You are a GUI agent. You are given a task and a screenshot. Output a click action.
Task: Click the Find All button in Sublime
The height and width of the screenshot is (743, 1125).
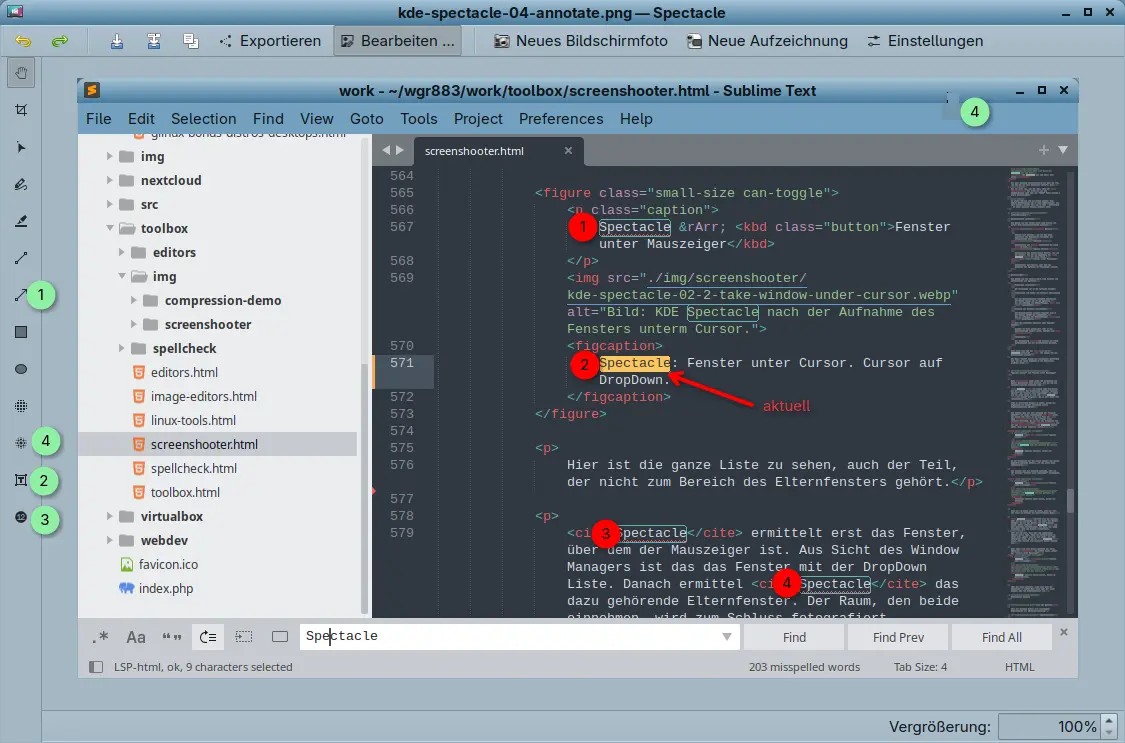click(x=1002, y=637)
